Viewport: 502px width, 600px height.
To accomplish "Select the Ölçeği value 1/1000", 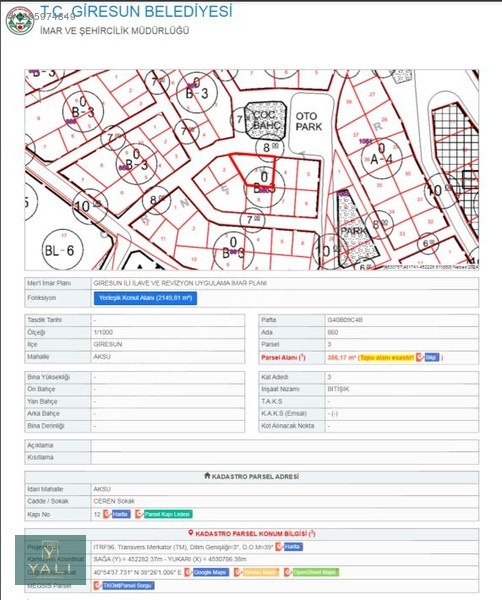I will click(103, 332).
